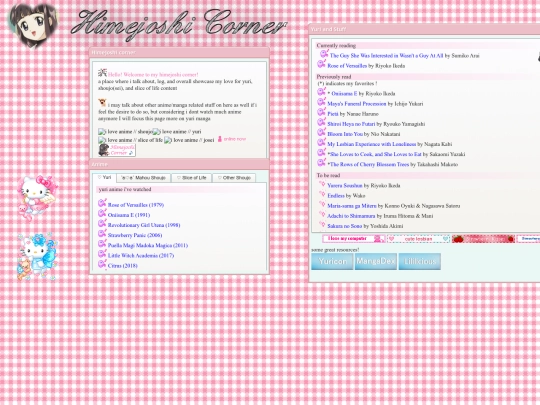Click the rose bullet icon beside Rose of Versailles (1979)

tap(102, 203)
